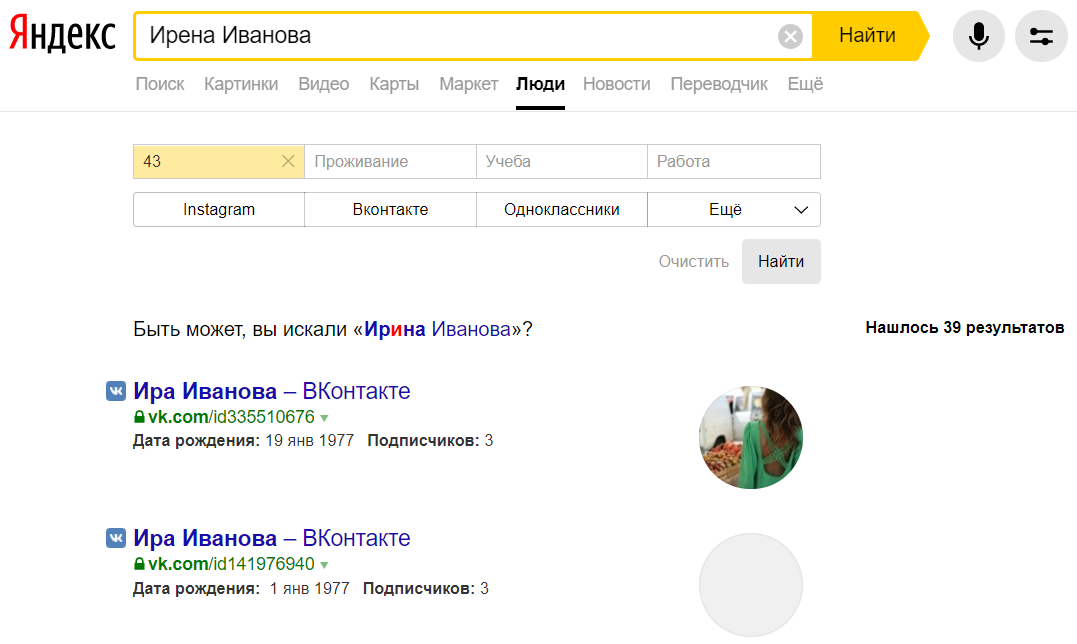Image resolution: width=1077 pixels, height=644 pixels.
Task: Click the Работа filter field
Action: 734,161
